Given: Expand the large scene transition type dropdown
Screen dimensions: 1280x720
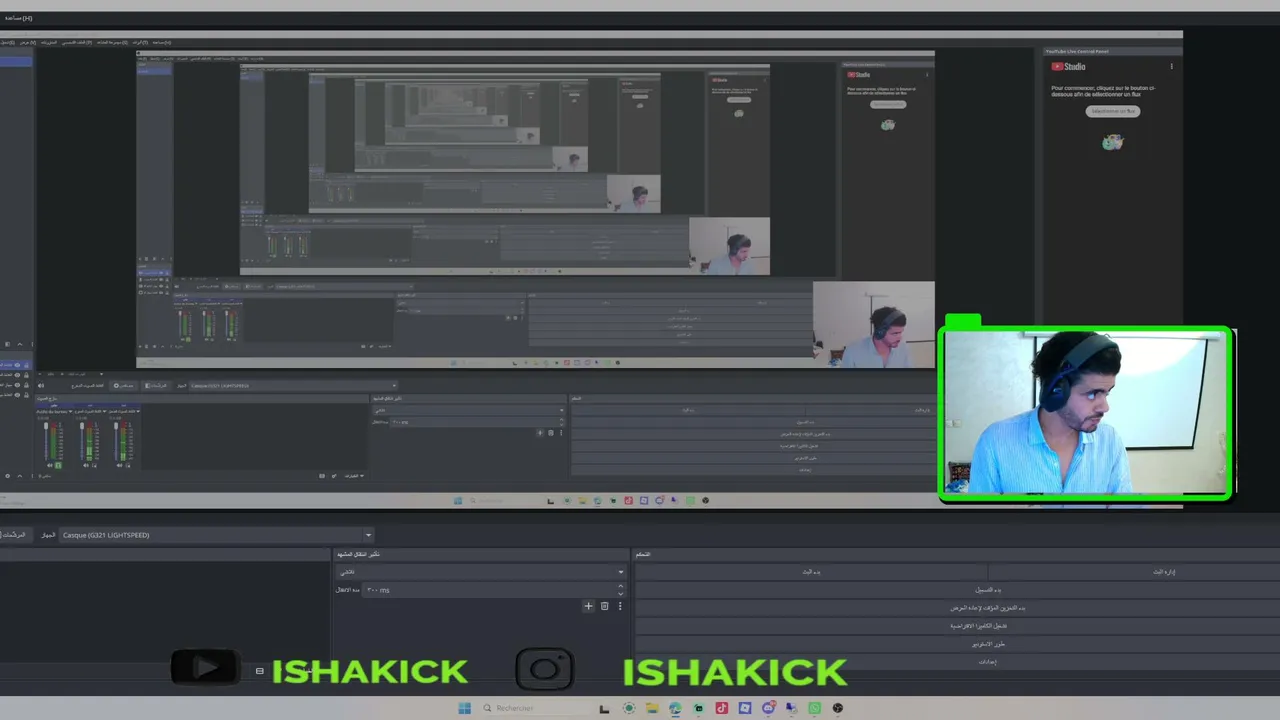Looking at the screenshot, I should tap(480, 572).
